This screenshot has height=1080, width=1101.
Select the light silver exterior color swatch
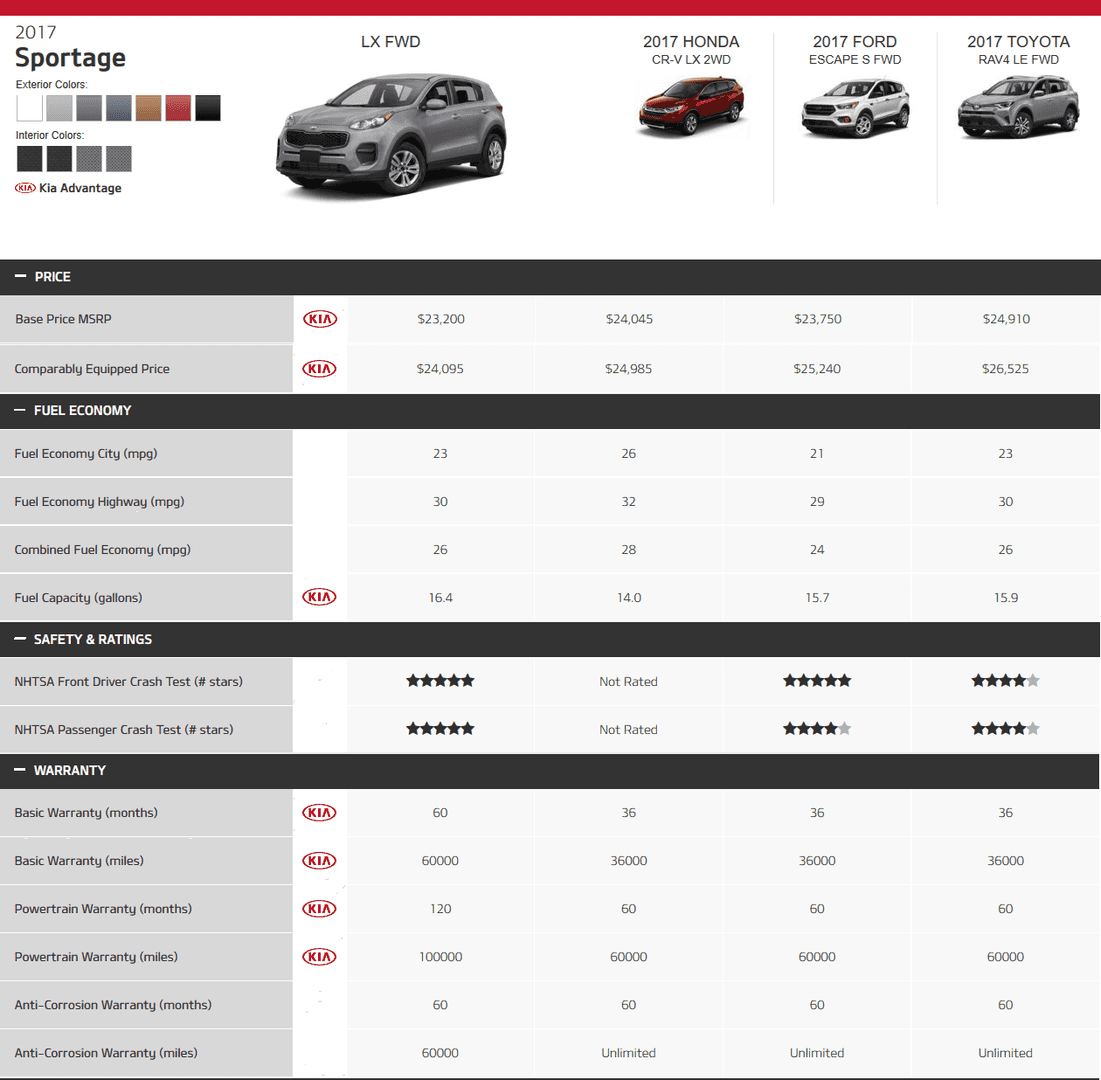pos(59,108)
